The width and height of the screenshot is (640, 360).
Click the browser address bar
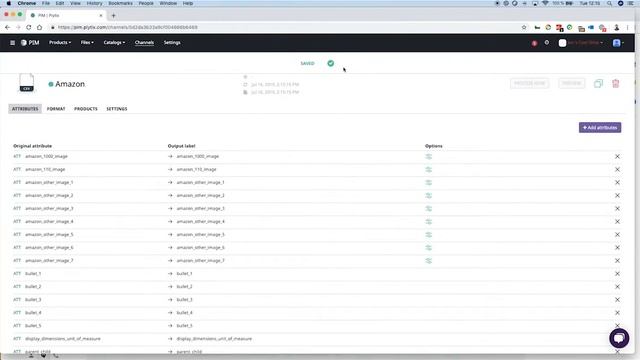[286, 27]
